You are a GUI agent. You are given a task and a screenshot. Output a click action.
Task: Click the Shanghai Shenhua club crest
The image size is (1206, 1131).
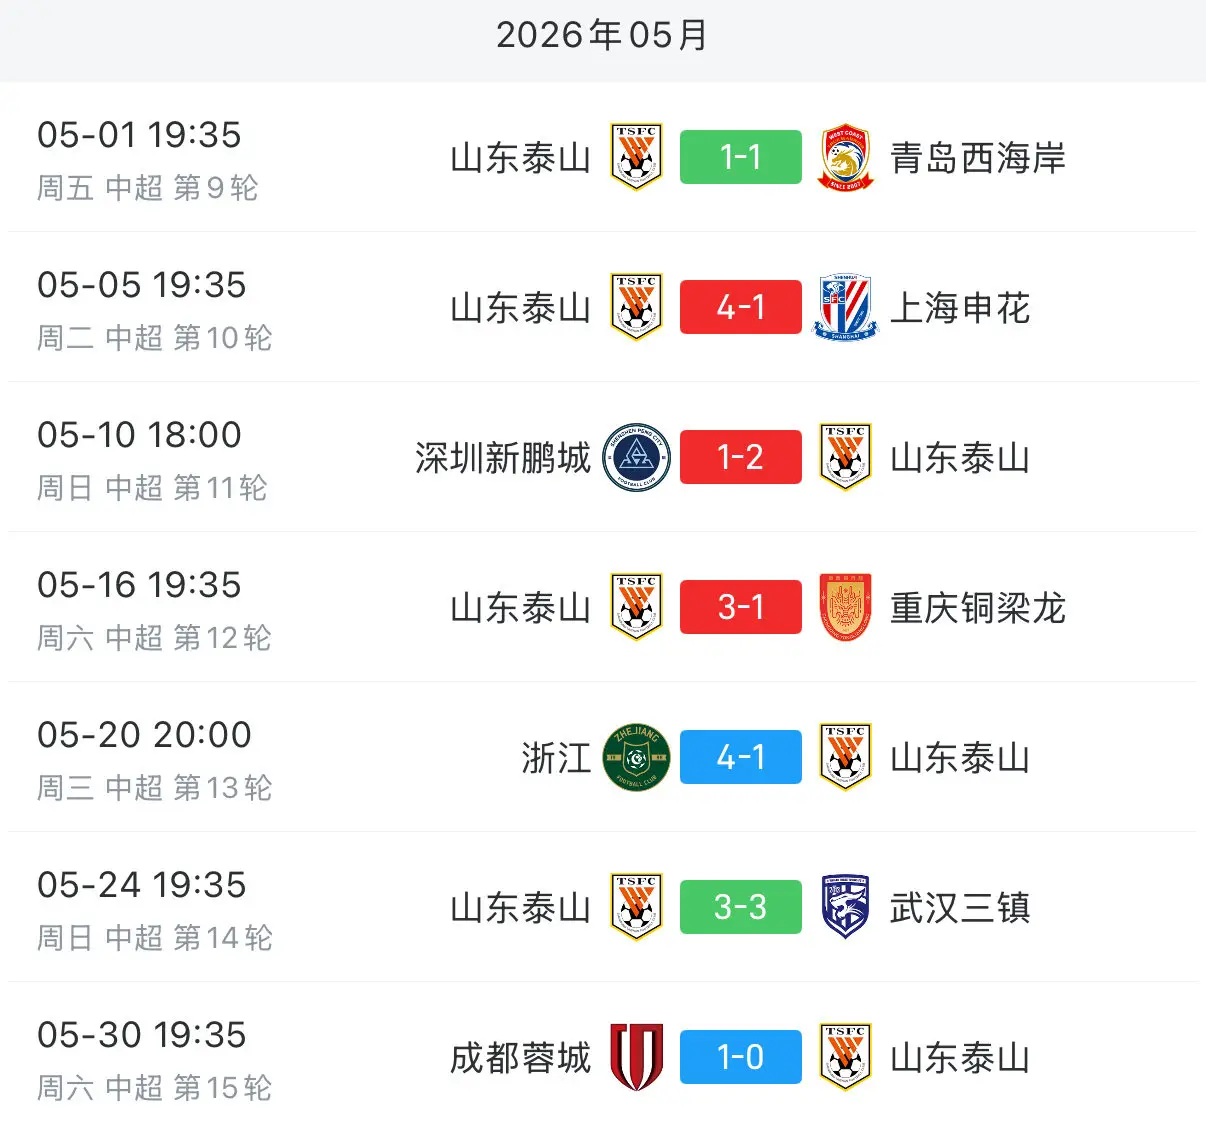click(x=845, y=307)
